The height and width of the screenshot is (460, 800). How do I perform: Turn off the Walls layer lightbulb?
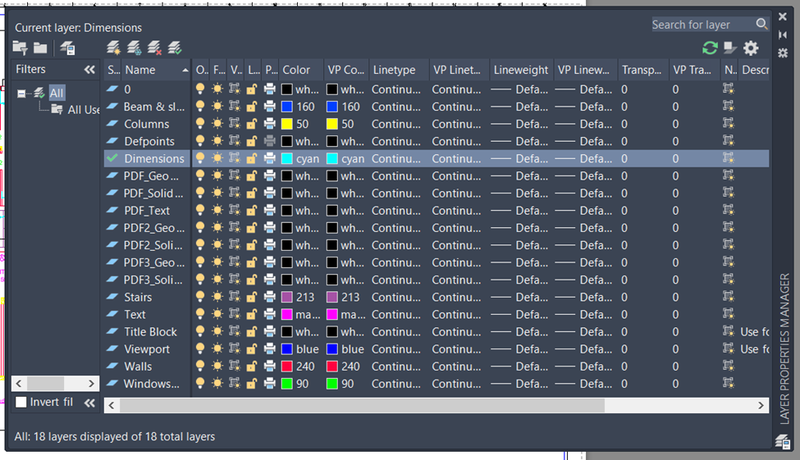200,366
